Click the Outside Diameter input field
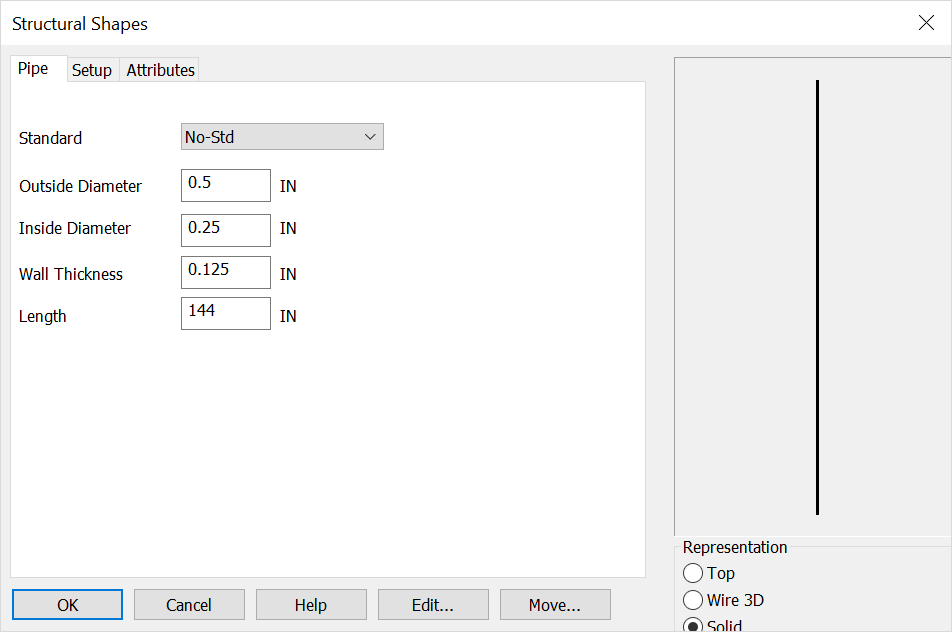Viewport: 952px width, 632px height. pos(225,185)
